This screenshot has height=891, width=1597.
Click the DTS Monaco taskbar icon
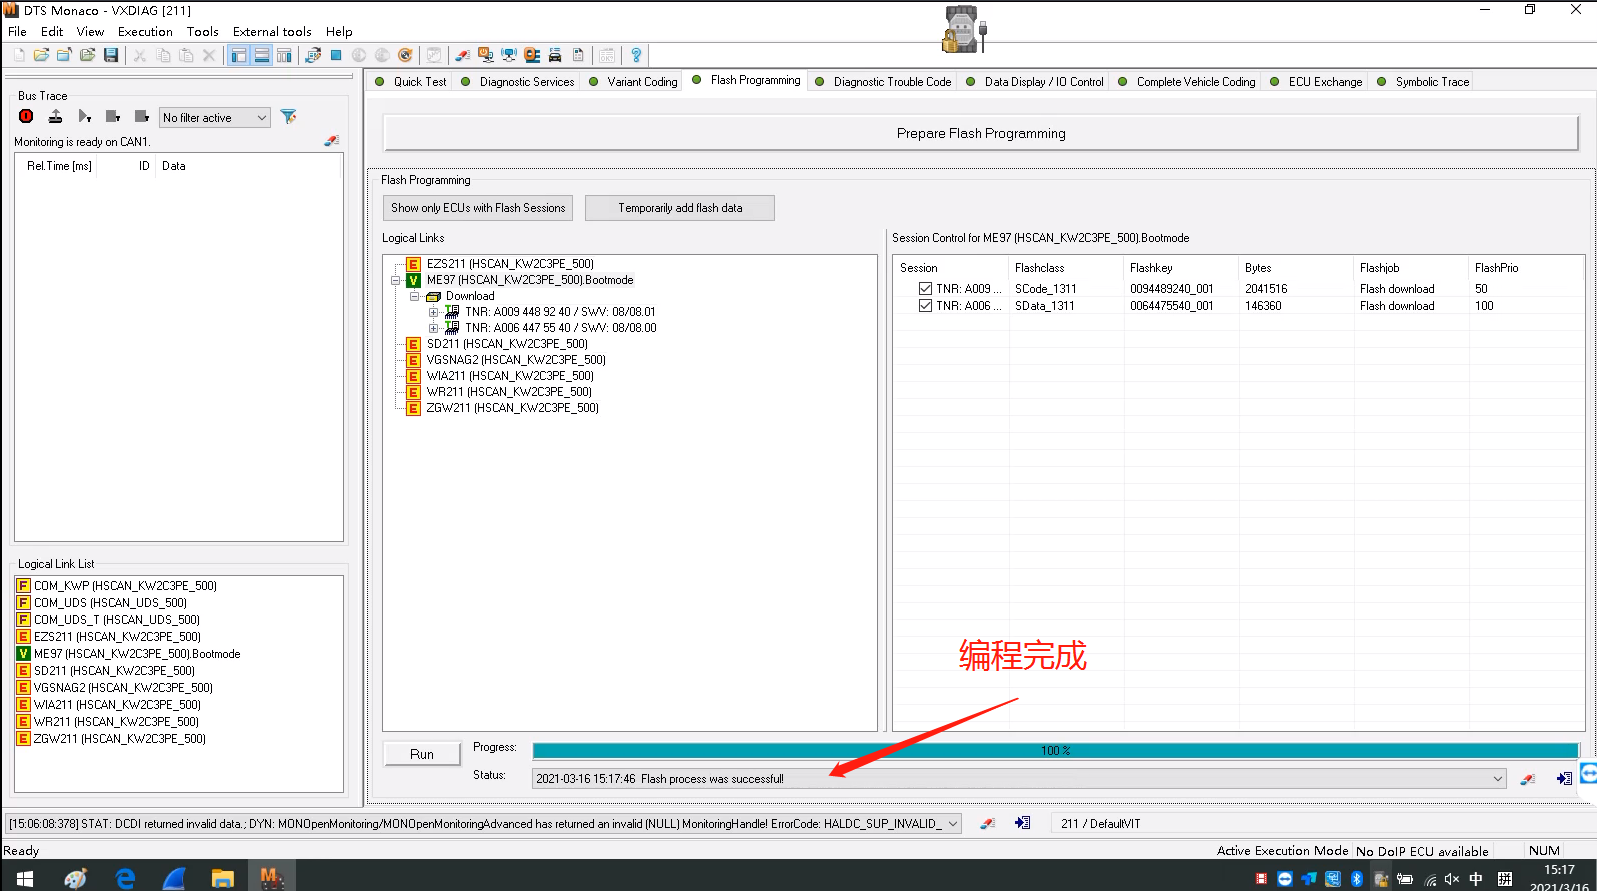coord(270,877)
